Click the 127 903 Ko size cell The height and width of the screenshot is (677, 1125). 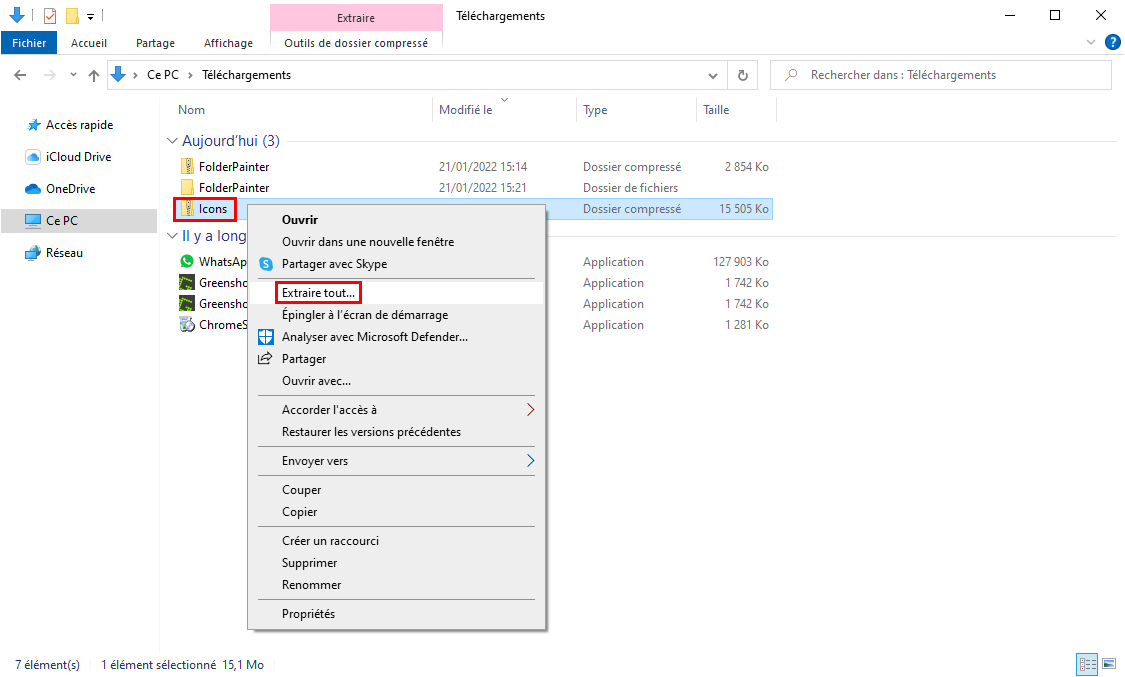(740, 262)
